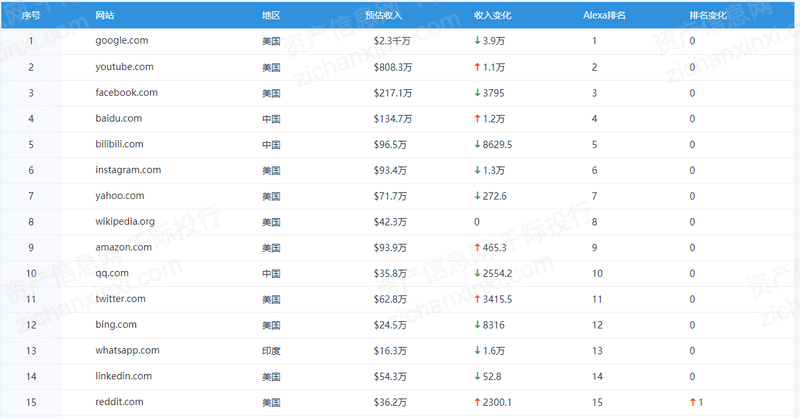Click the green down arrow beside 8629.5
The image size is (800, 419).
pos(478,145)
